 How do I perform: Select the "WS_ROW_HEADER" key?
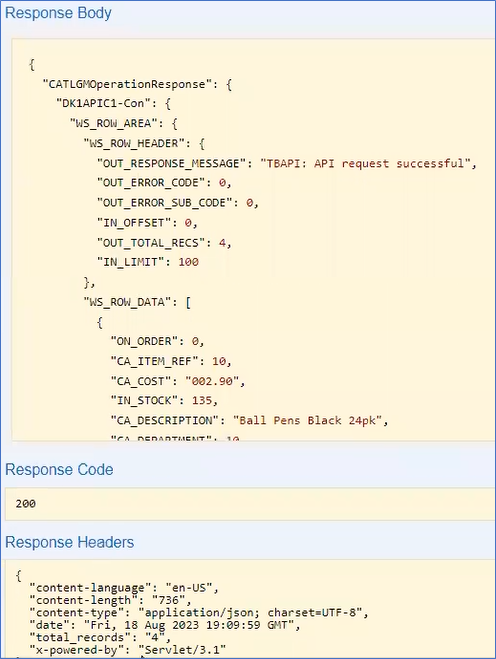[134, 143]
